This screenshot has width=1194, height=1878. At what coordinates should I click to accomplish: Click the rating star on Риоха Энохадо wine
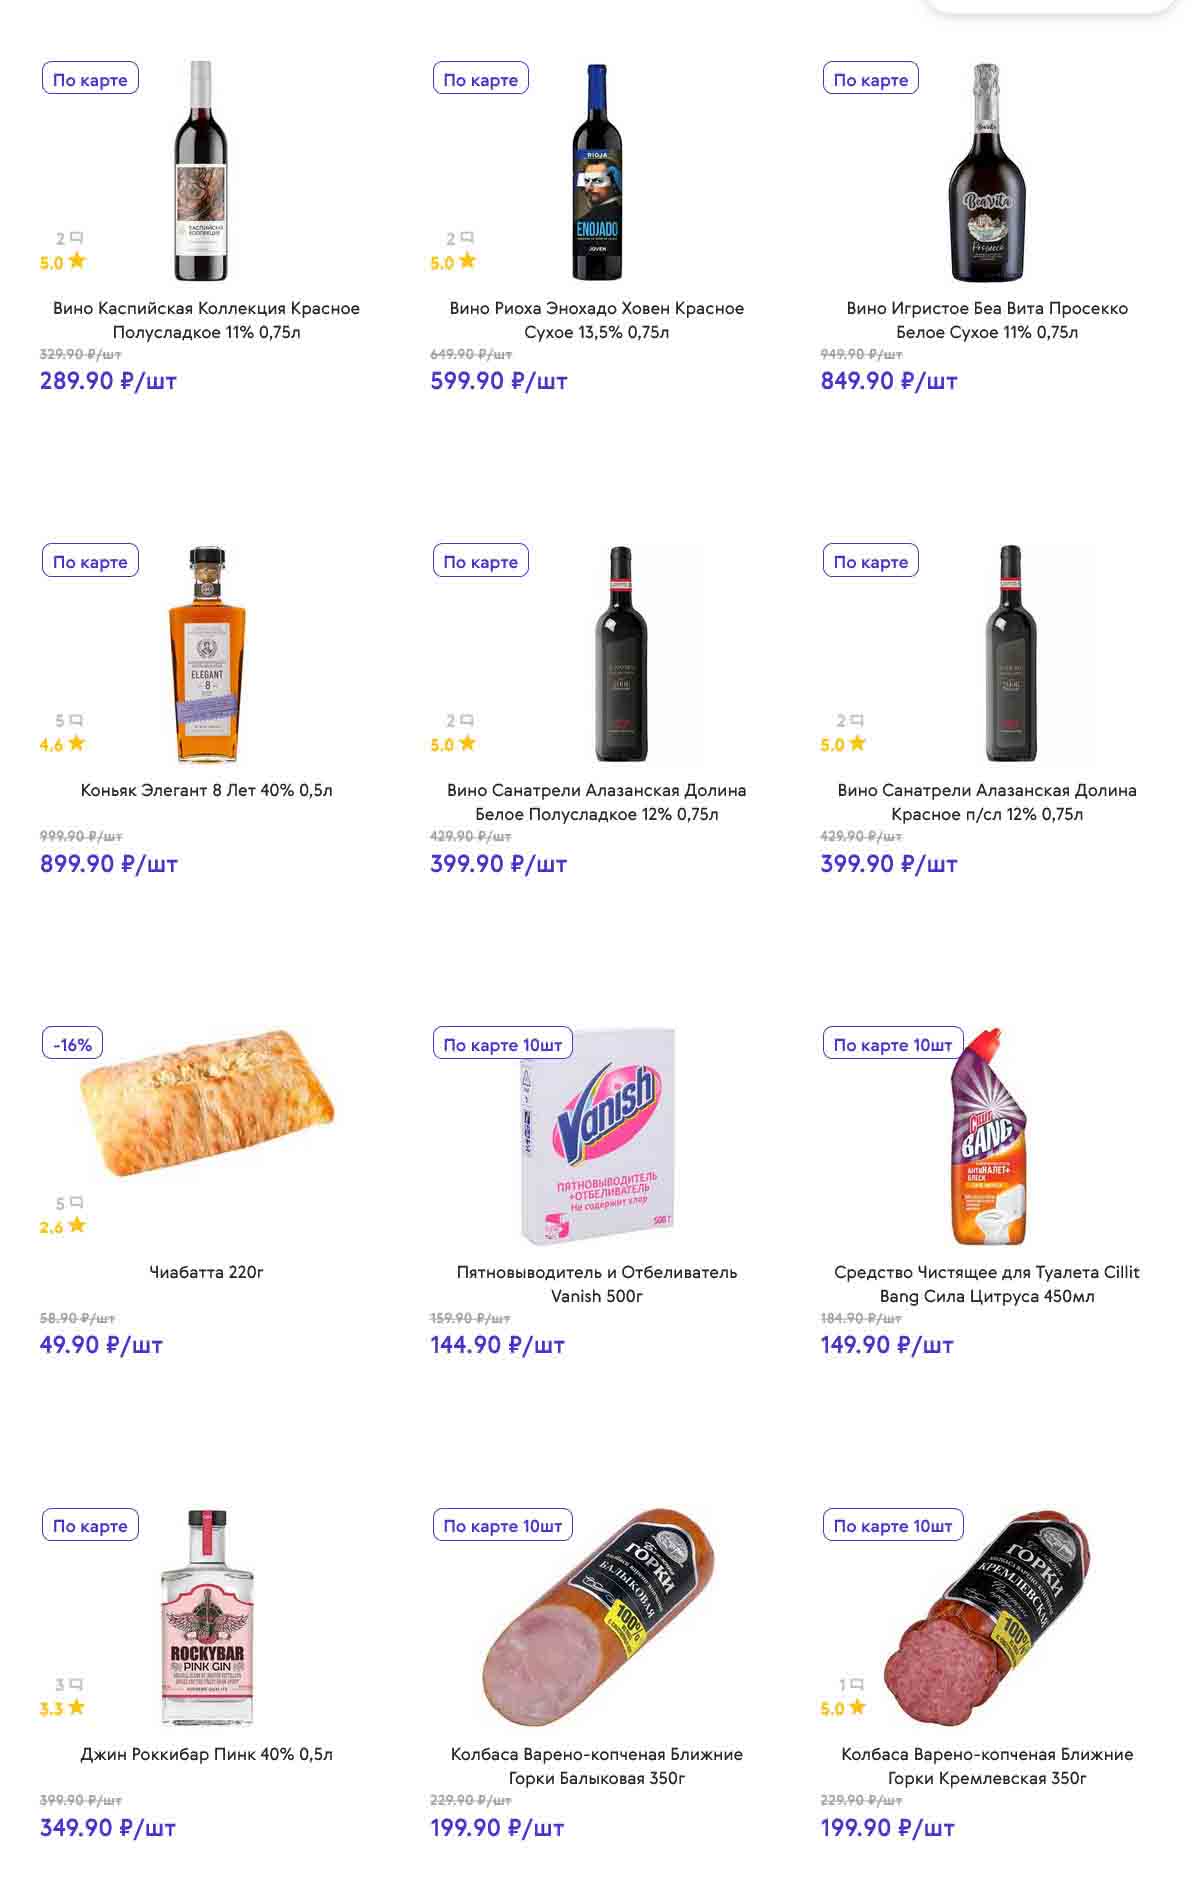click(x=467, y=262)
